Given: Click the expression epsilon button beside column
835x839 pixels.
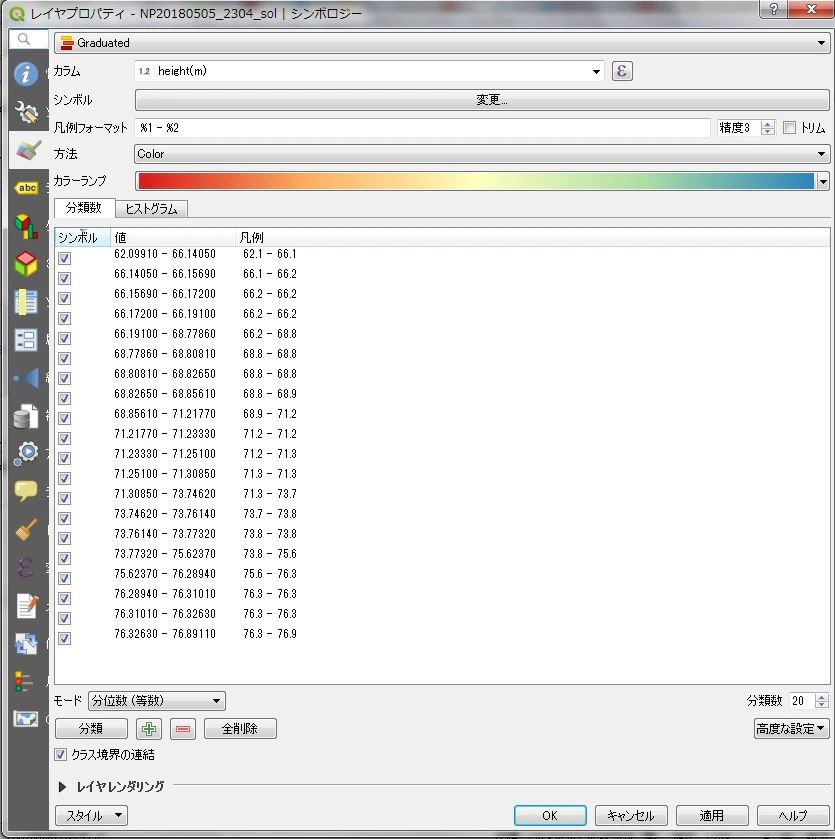Looking at the screenshot, I should tap(622, 71).
